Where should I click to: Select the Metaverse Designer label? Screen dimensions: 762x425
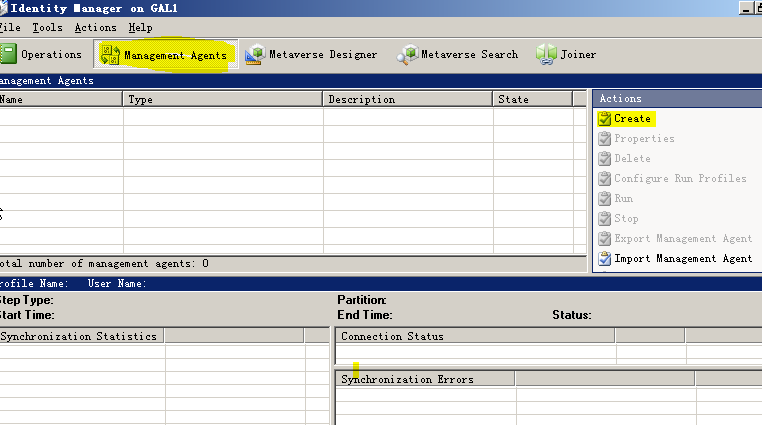[x=323, y=54]
